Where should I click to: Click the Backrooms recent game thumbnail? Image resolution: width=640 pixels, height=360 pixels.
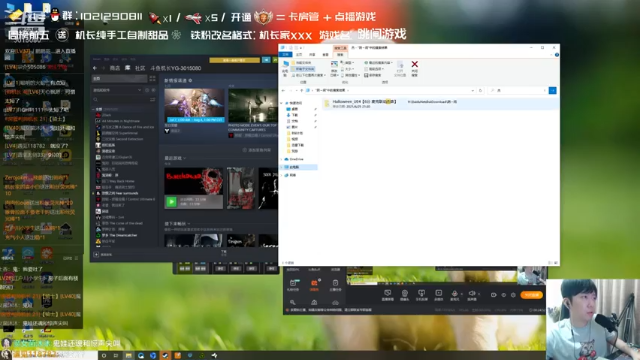click(193, 181)
